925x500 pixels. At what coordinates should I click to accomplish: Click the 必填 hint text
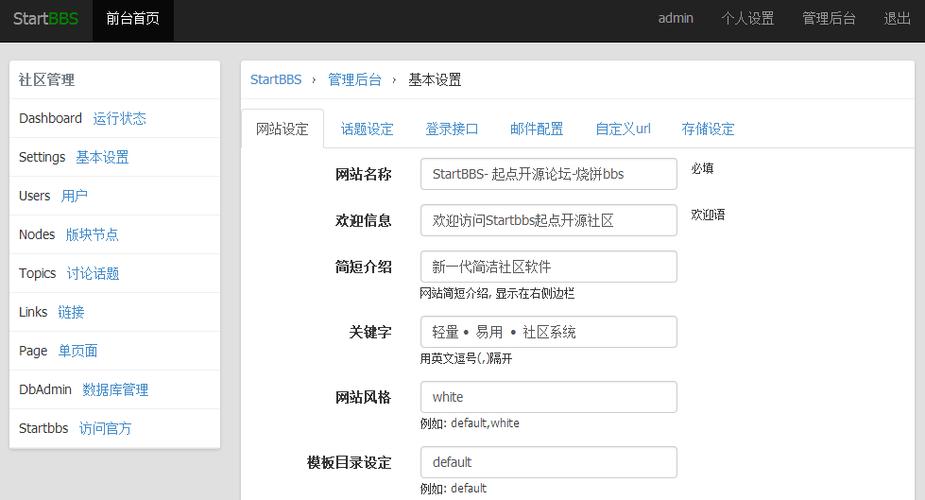point(702,169)
